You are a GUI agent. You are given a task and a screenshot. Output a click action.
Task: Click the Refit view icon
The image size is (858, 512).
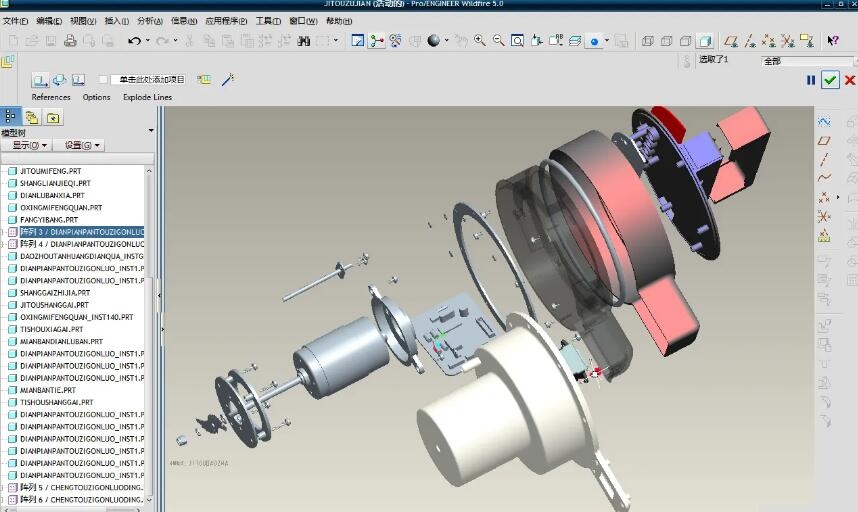point(517,40)
